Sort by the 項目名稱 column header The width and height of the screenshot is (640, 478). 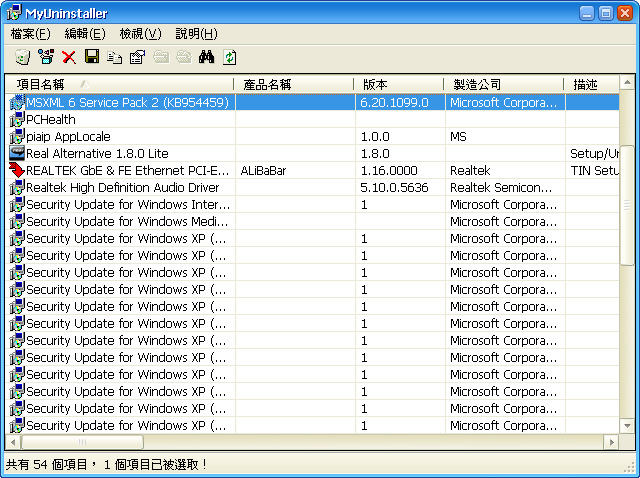(x=120, y=84)
